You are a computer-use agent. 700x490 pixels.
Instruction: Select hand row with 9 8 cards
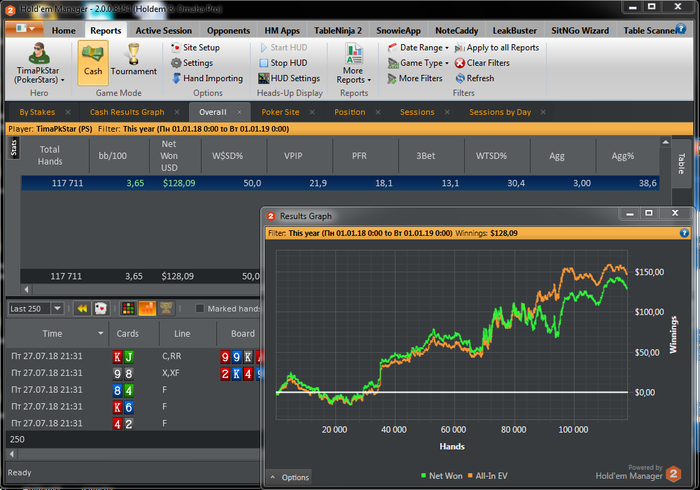tap(133, 373)
